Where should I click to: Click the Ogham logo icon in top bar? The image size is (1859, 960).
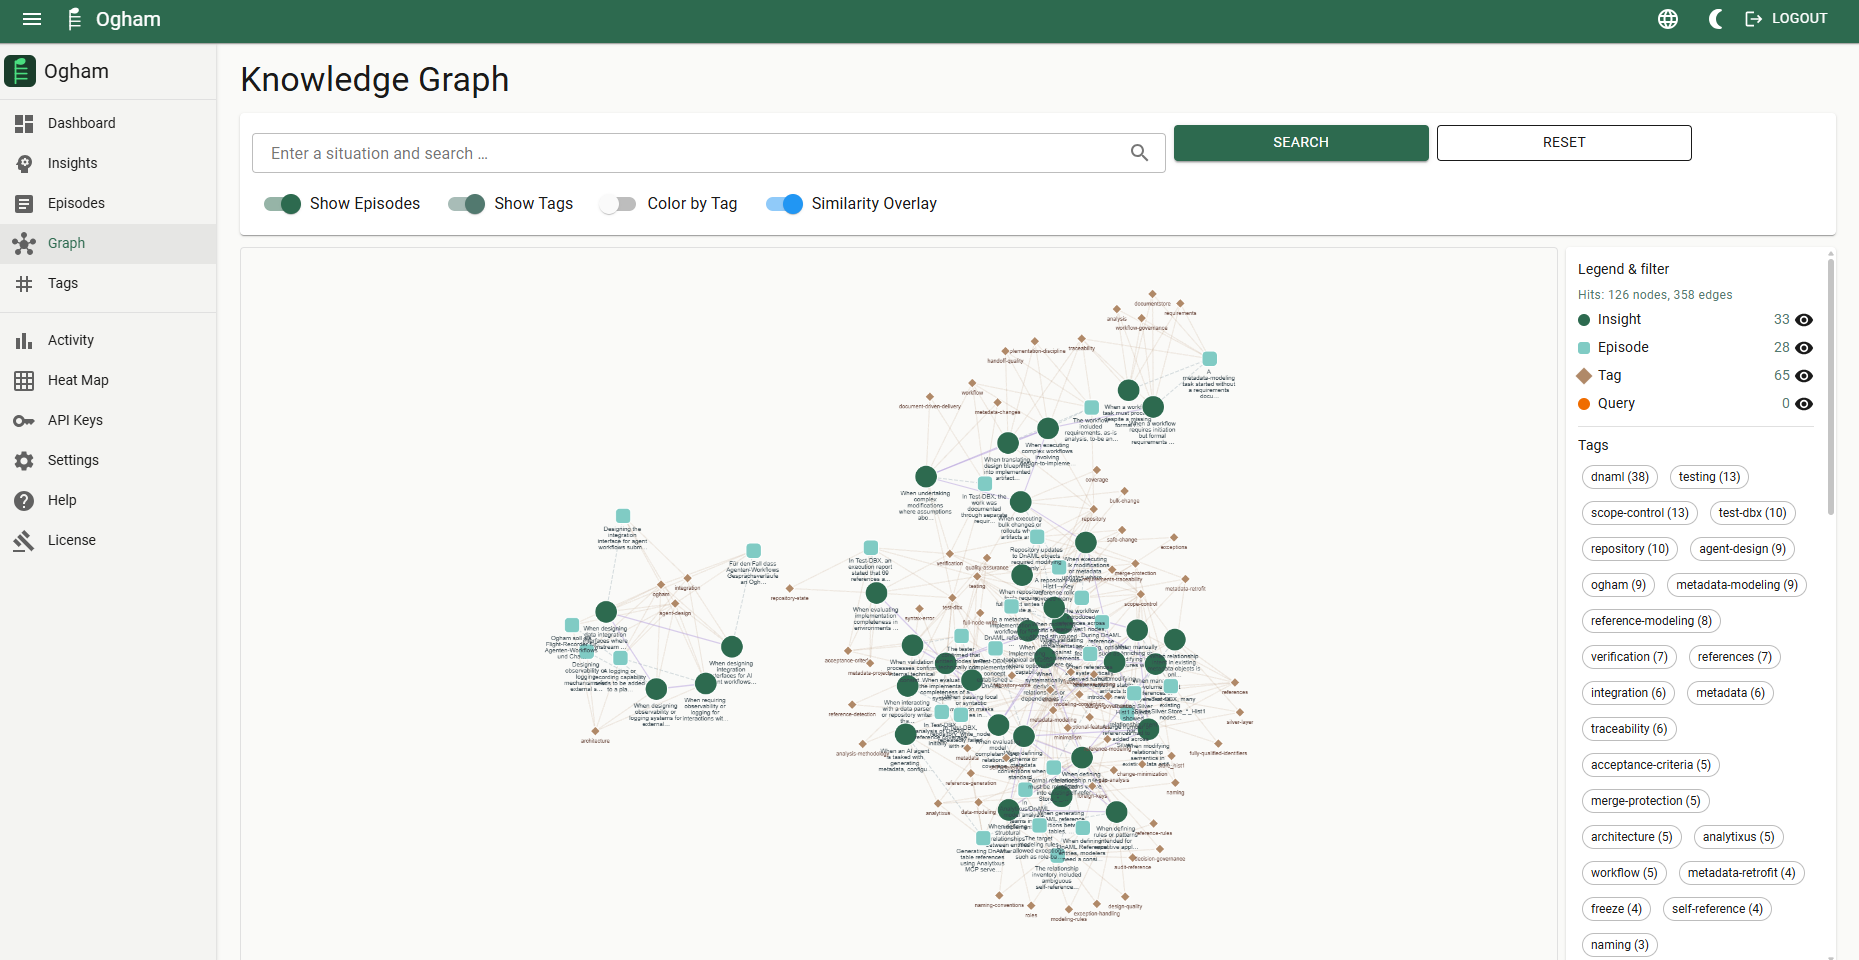74,19
